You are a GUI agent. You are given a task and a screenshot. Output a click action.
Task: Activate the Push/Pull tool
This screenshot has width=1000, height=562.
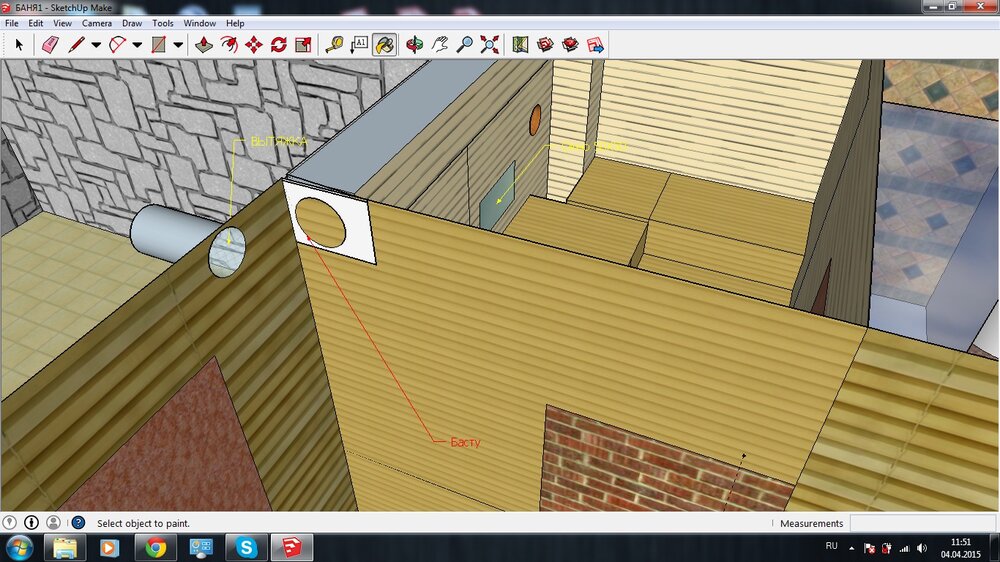pos(204,44)
